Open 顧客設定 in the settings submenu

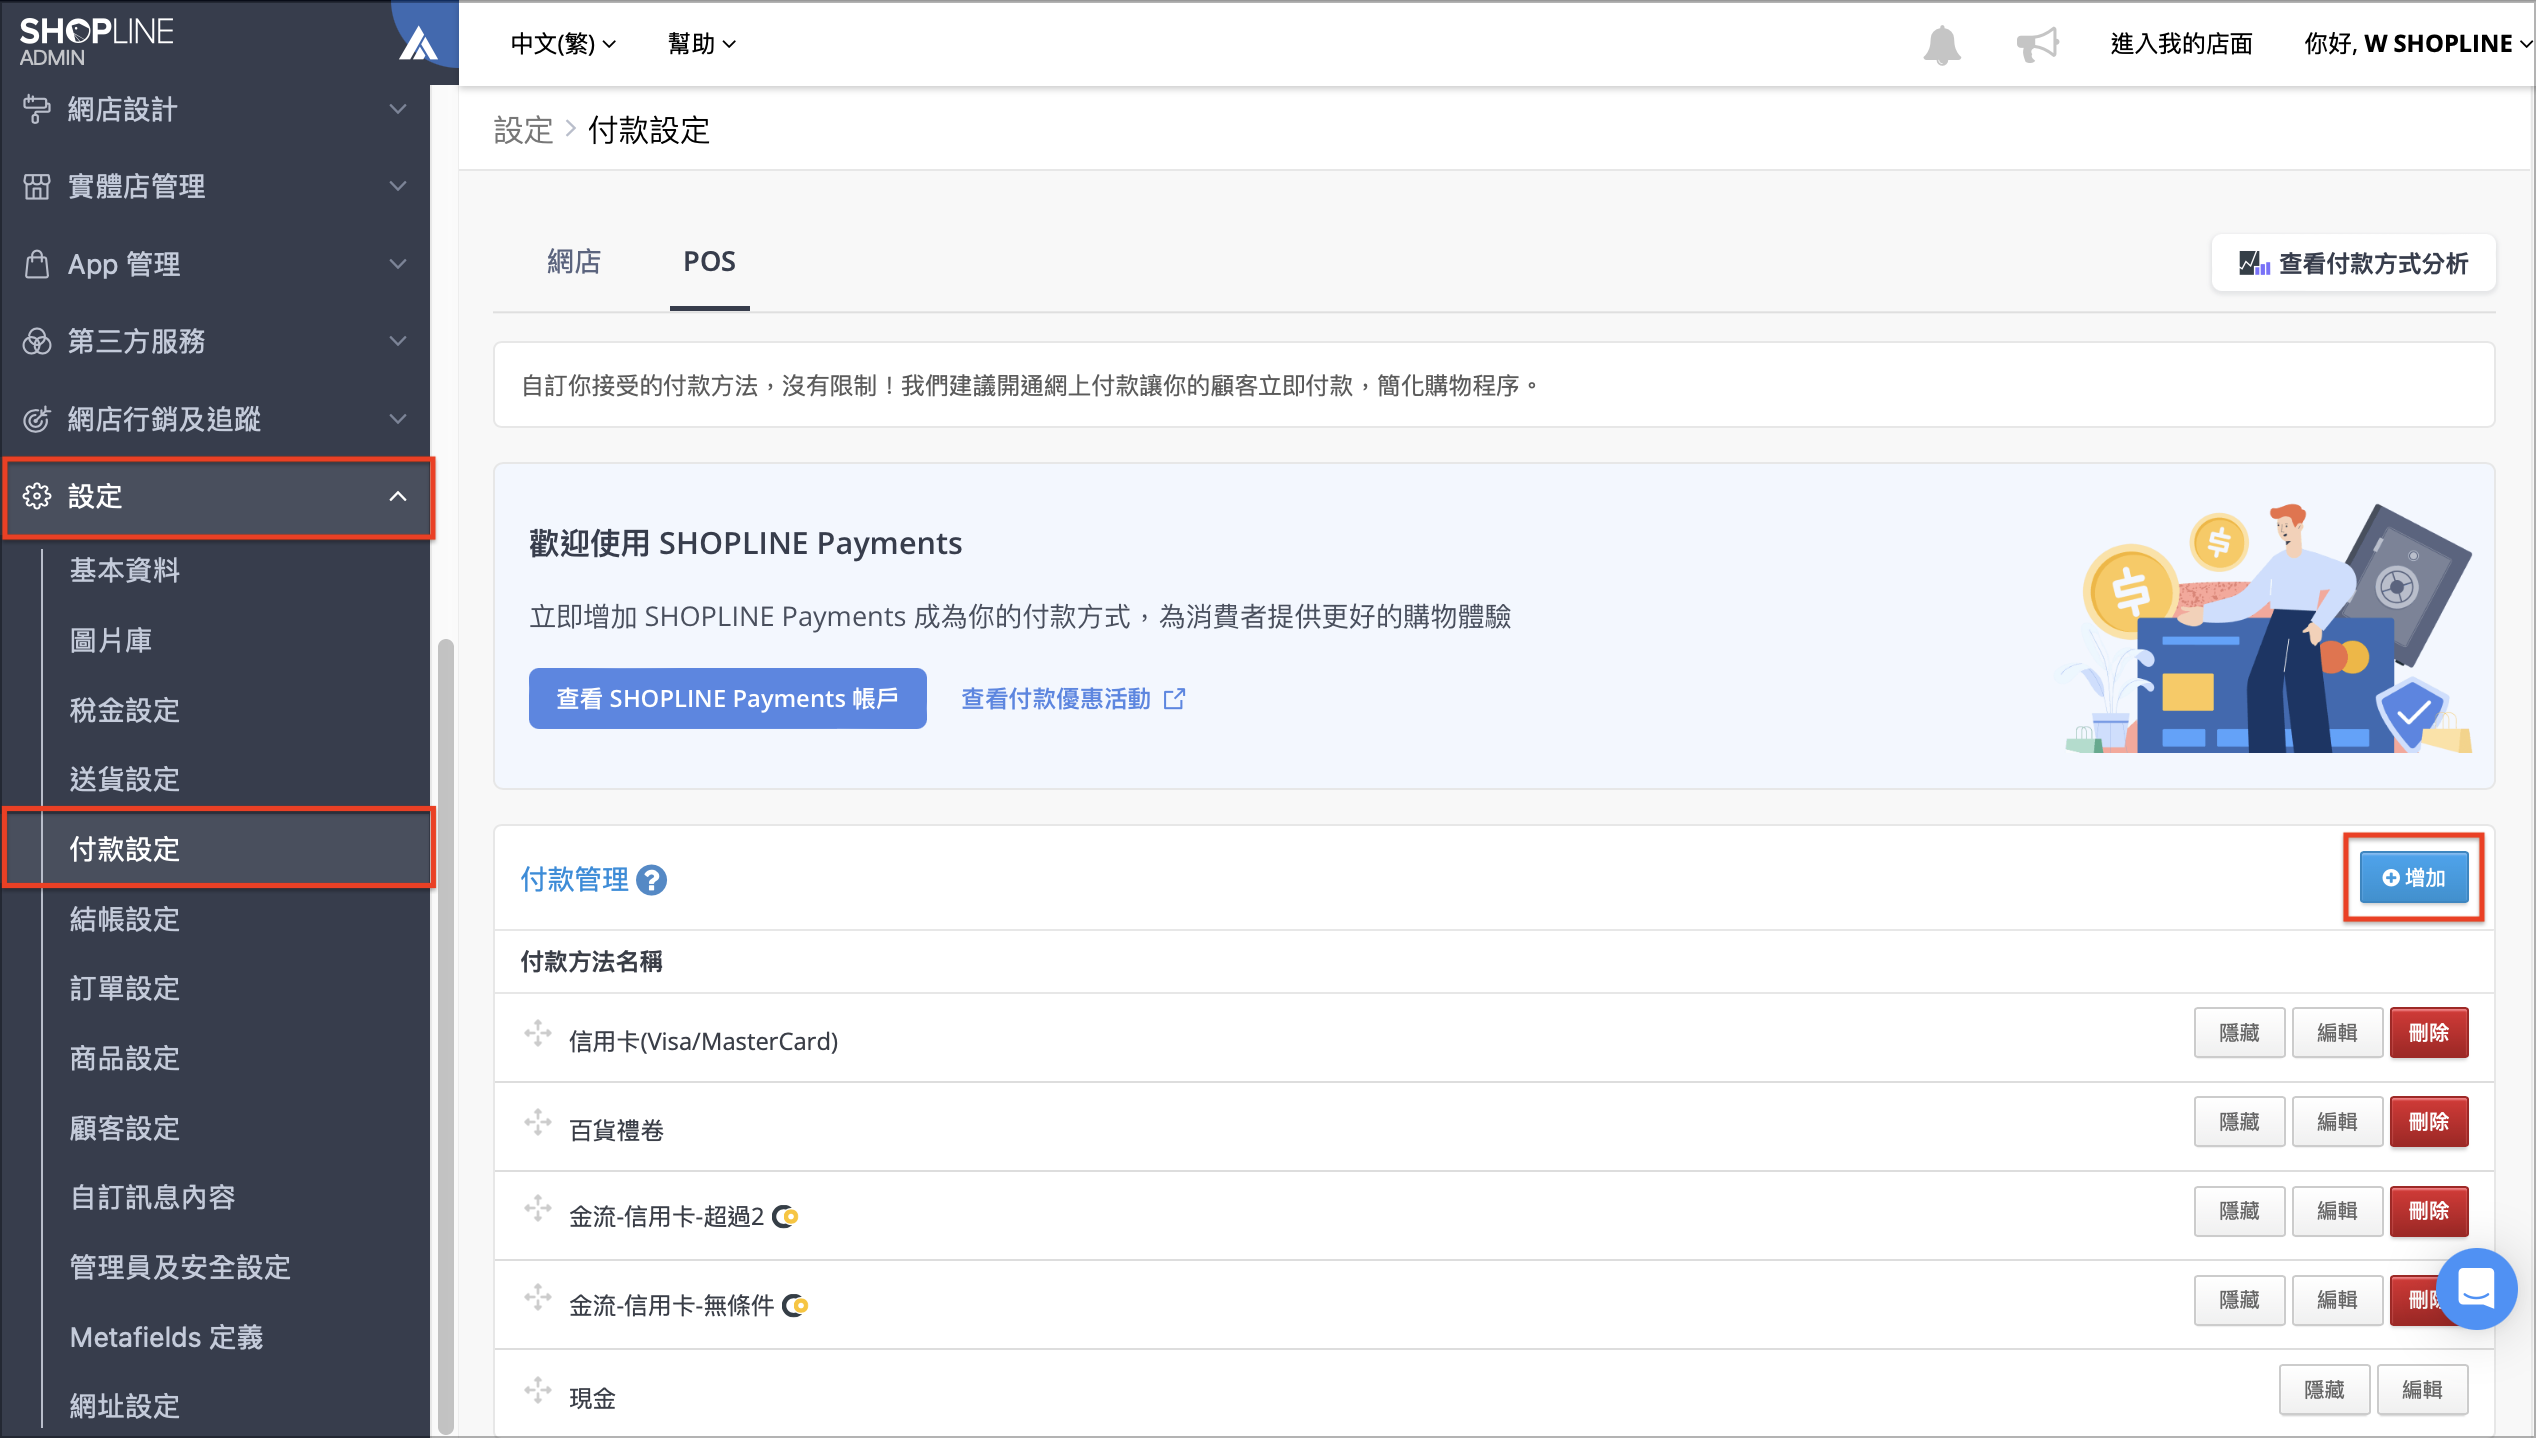click(x=124, y=1128)
